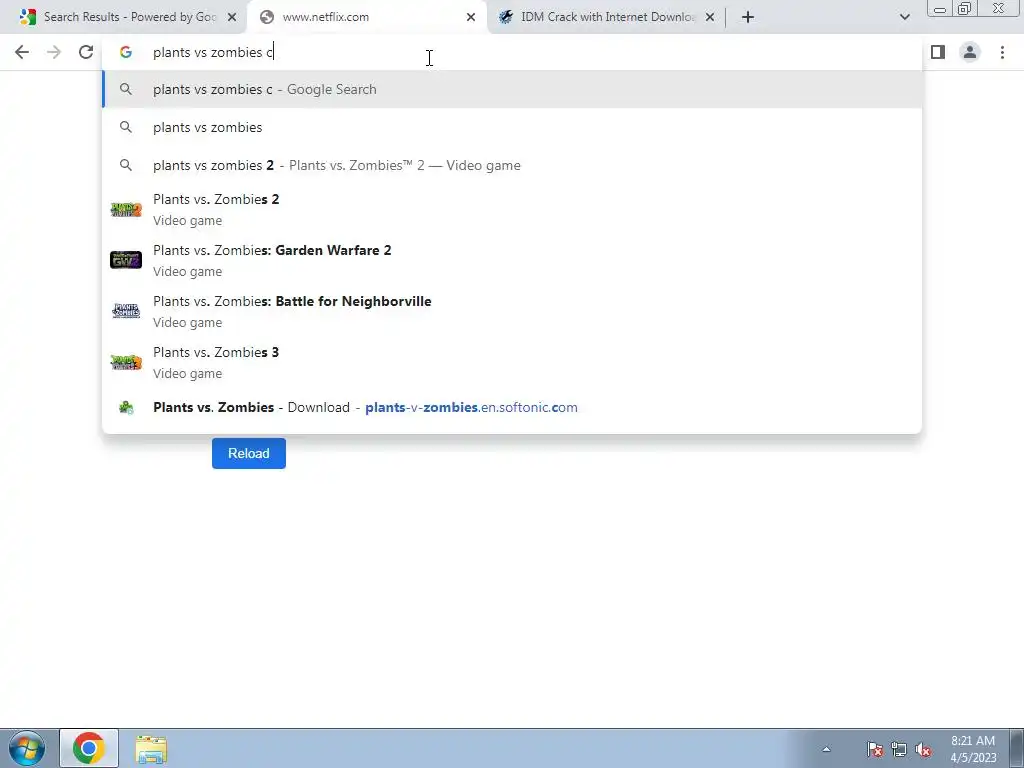
Task: Click the network tray icon
Action: (899, 749)
